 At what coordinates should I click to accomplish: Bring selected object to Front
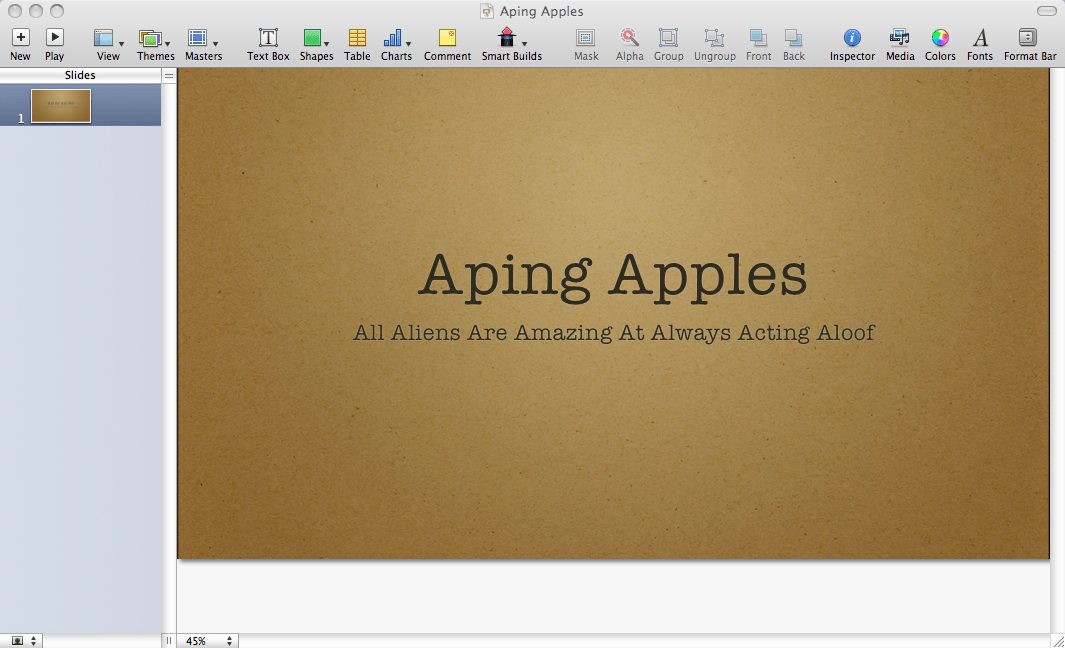(x=758, y=40)
